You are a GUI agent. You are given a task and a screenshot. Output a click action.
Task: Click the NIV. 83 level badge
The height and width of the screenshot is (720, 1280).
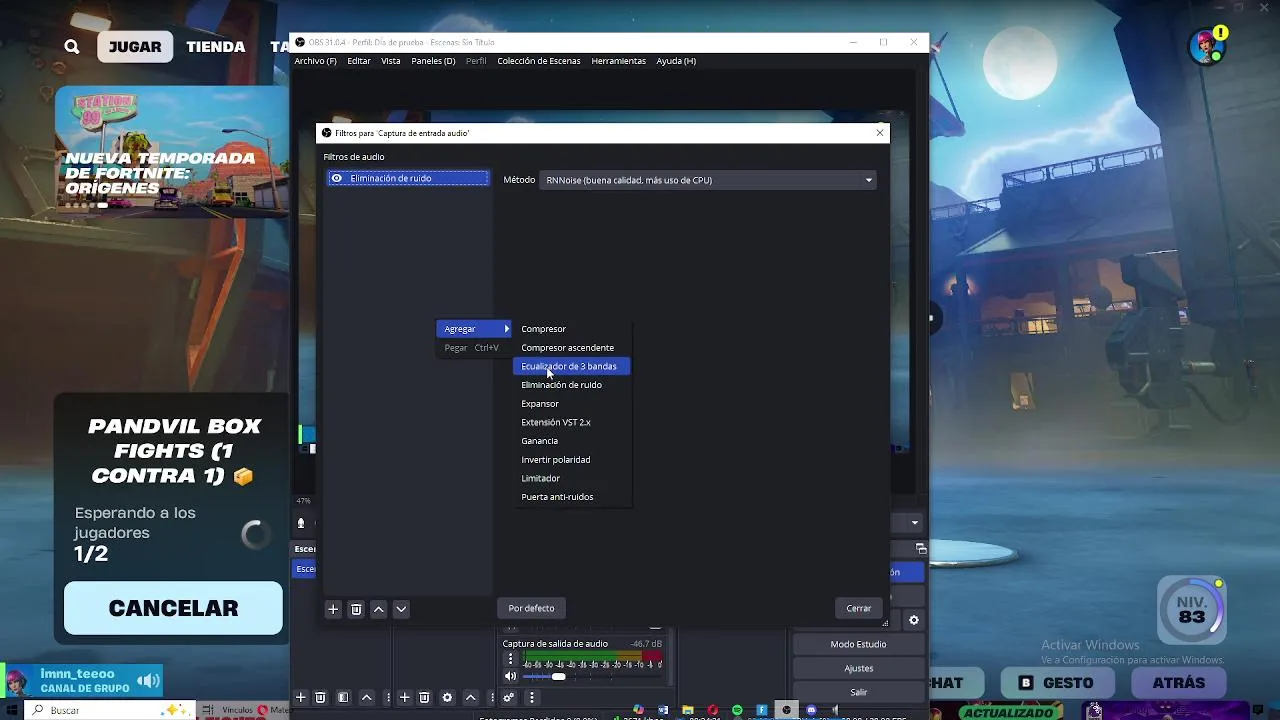click(1191, 610)
